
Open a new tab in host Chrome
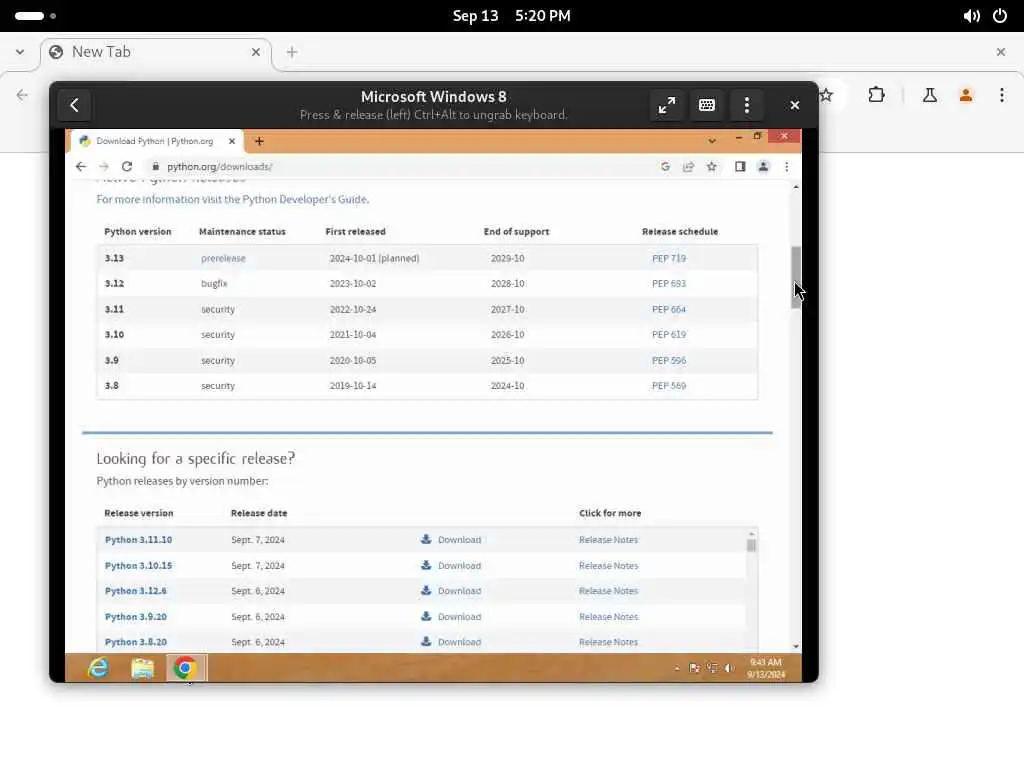point(292,52)
